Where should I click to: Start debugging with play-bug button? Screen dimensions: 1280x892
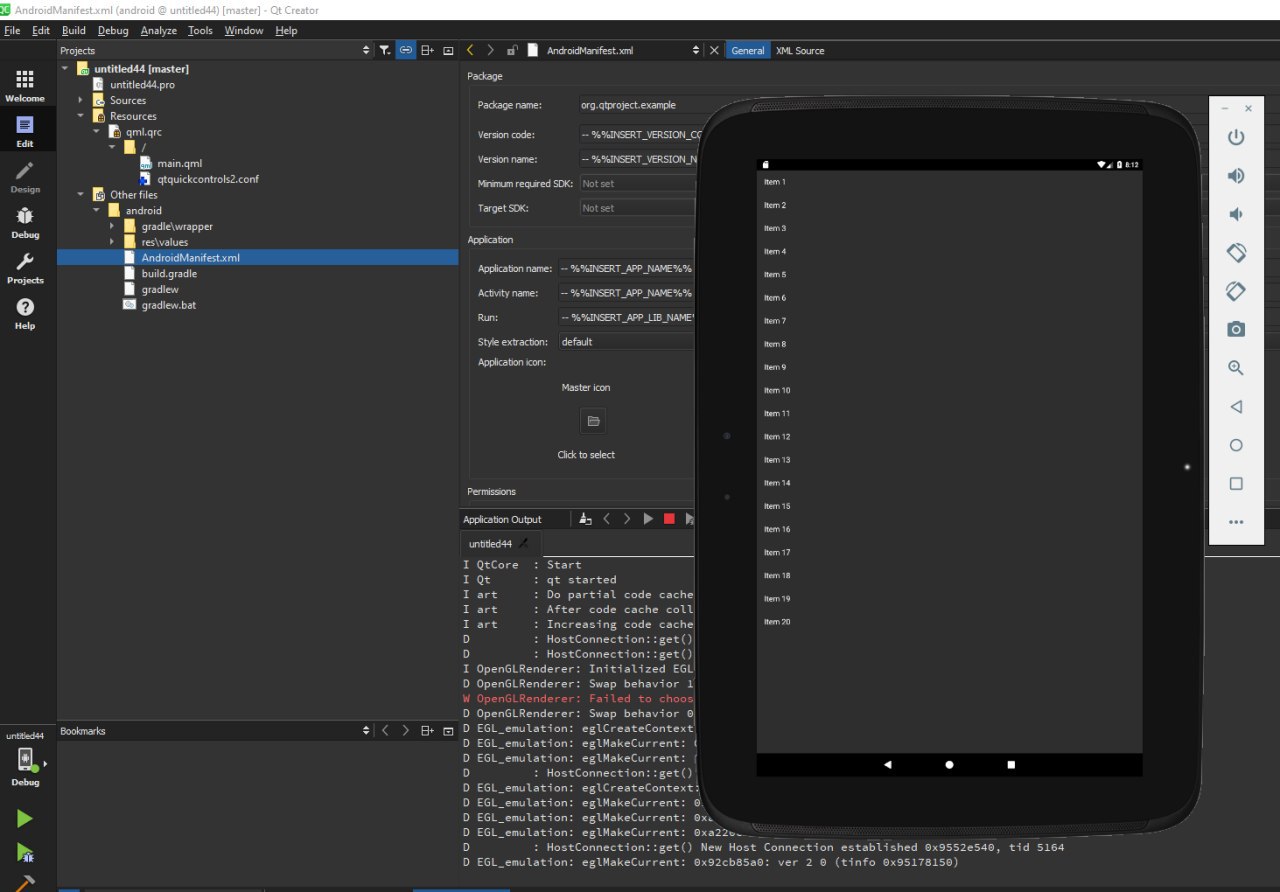coord(25,853)
